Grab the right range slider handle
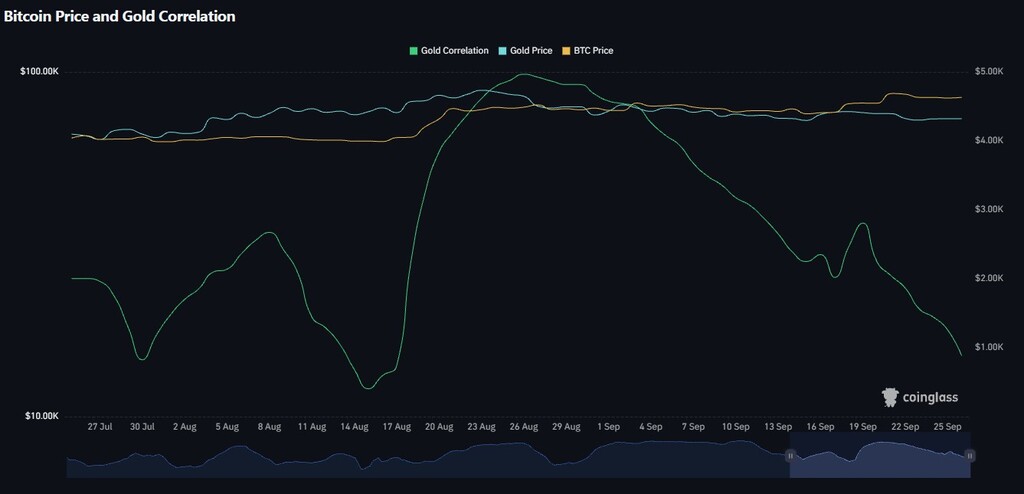 click(970, 455)
